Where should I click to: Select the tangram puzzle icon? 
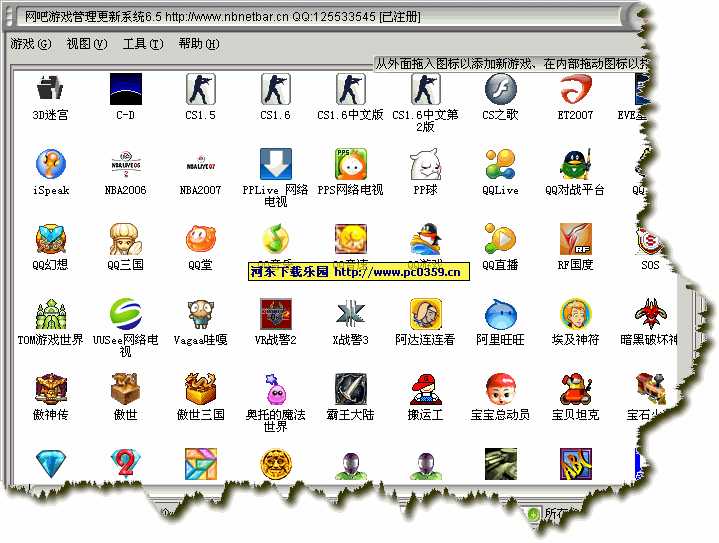click(200, 464)
